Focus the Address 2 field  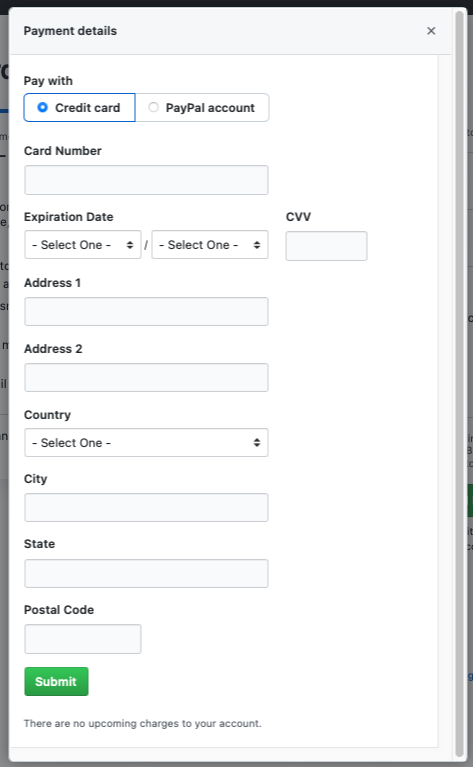click(146, 377)
